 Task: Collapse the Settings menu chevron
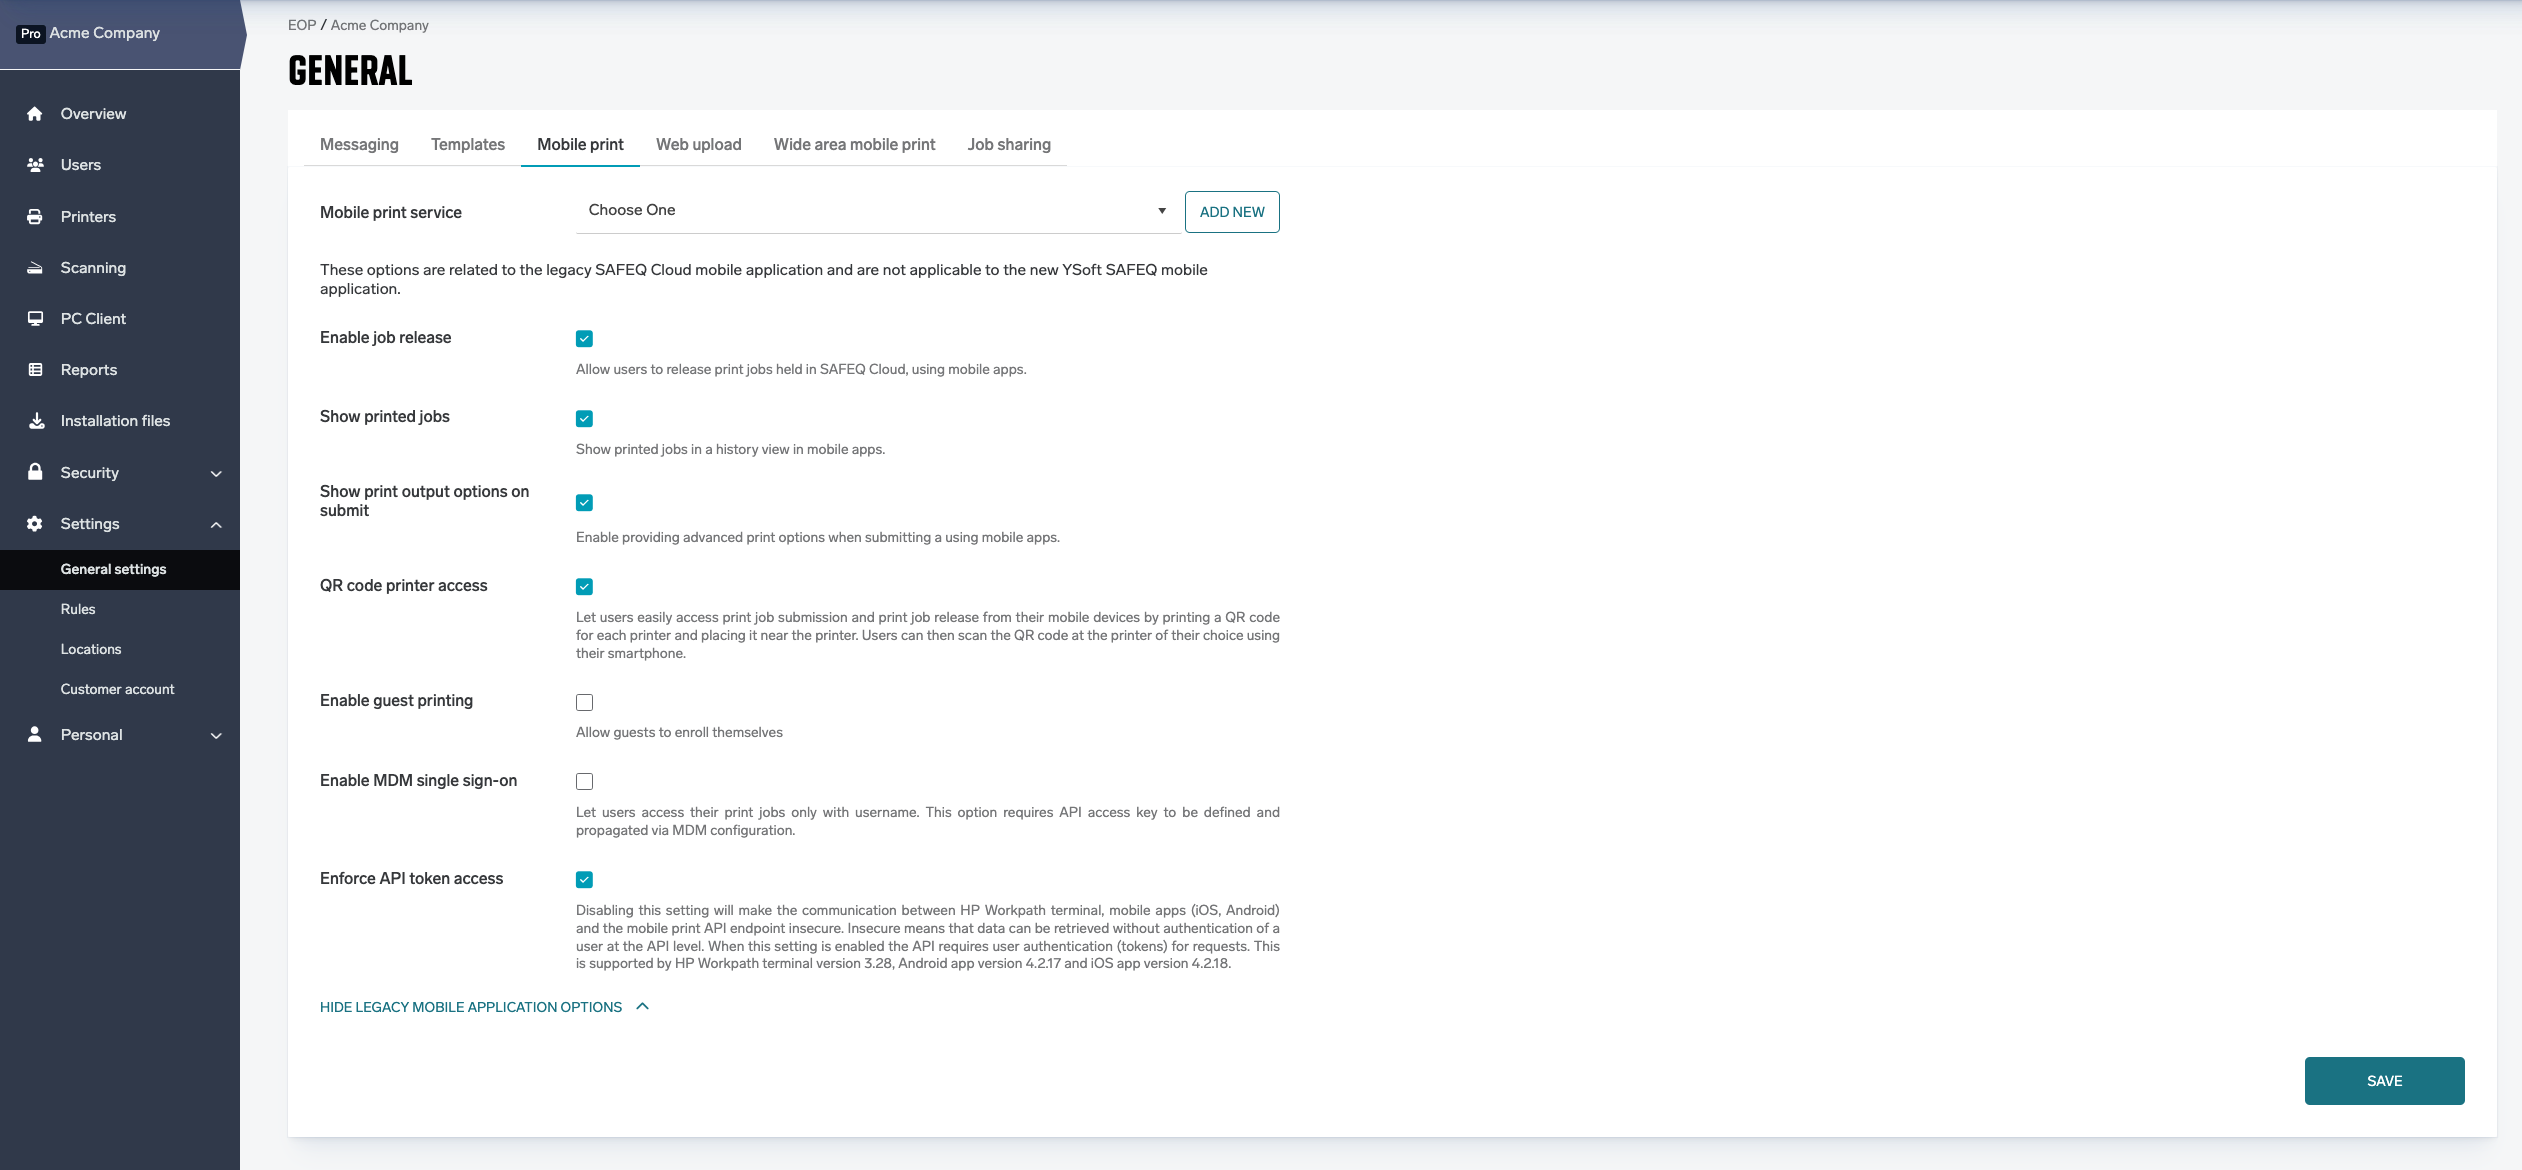[216, 525]
